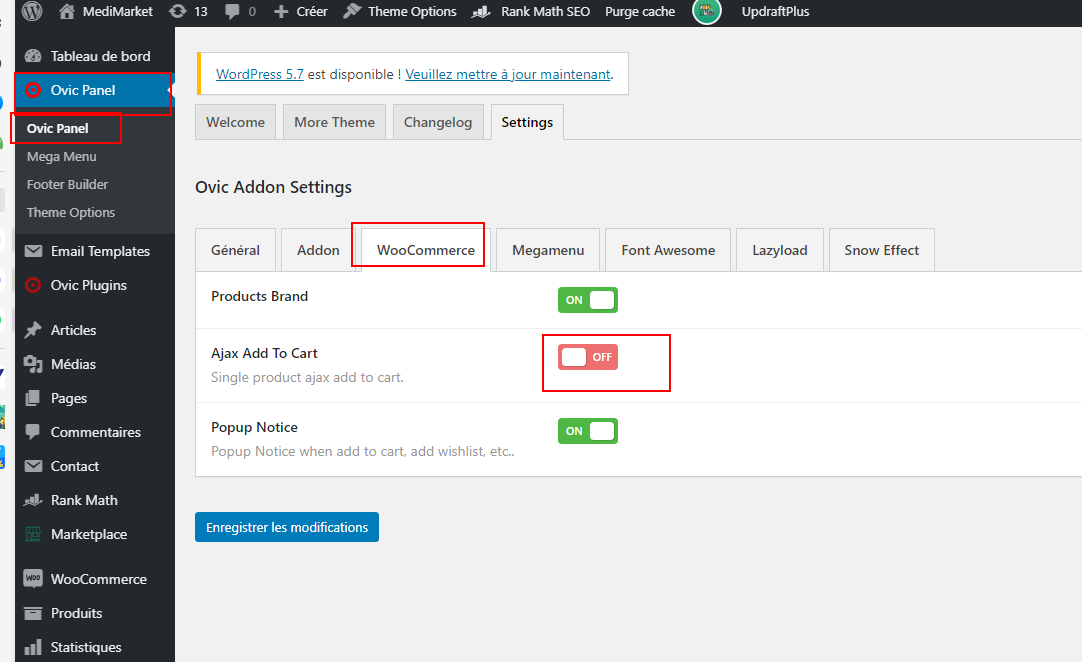Click the Commentaires speech bubble icon
This screenshot has width=1082, height=662.
(32, 432)
